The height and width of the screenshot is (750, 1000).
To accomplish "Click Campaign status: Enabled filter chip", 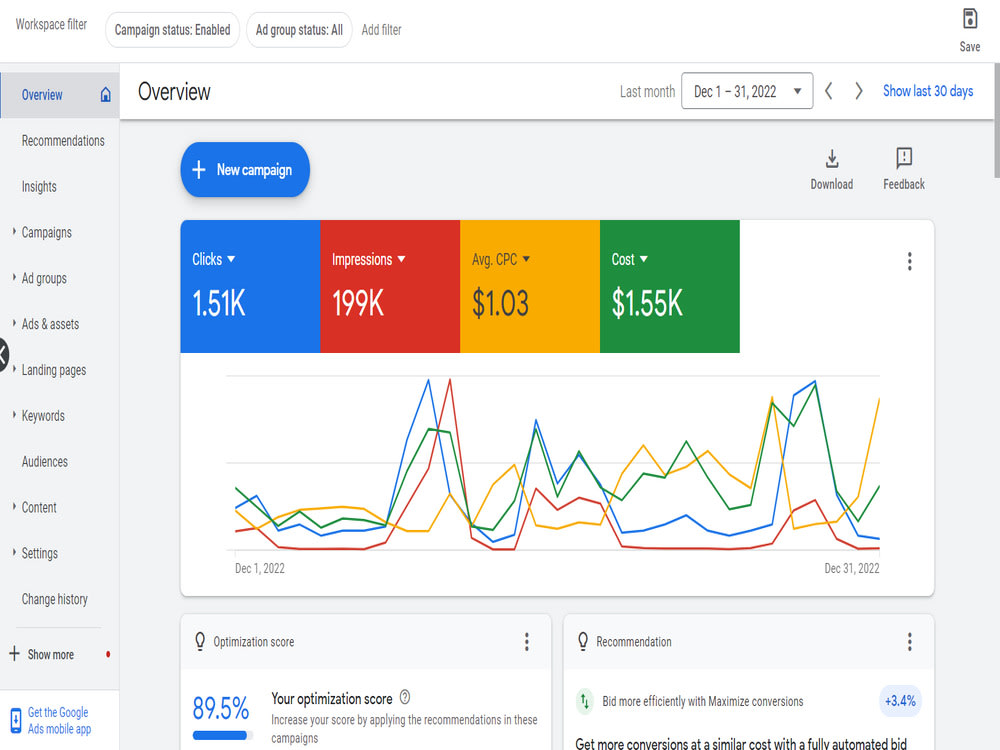I will pyautogui.click(x=172, y=30).
